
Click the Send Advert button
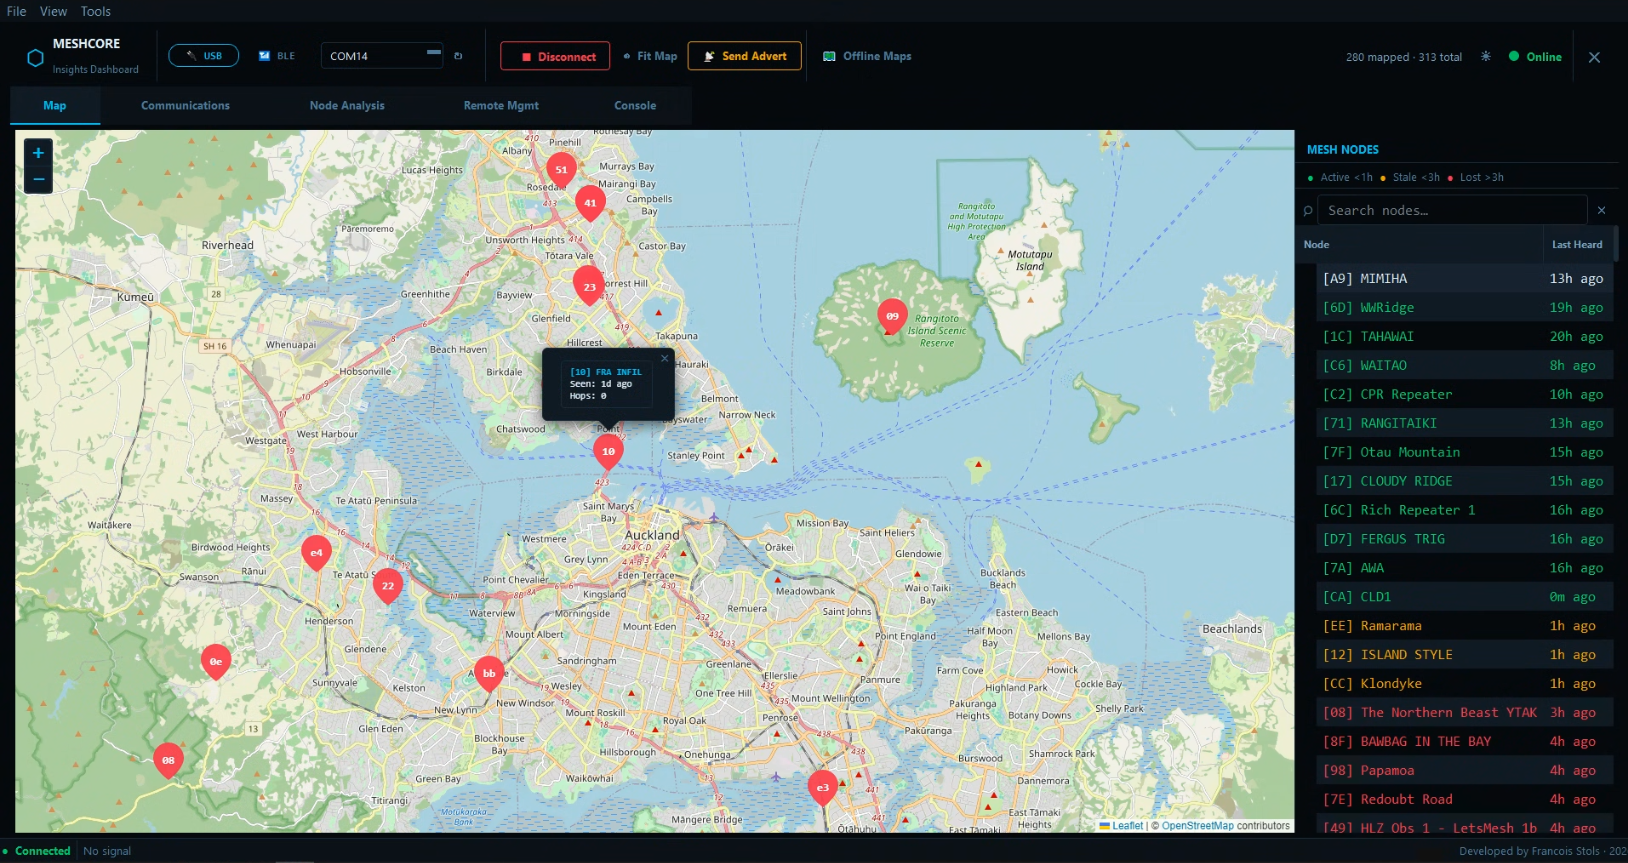(x=745, y=56)
